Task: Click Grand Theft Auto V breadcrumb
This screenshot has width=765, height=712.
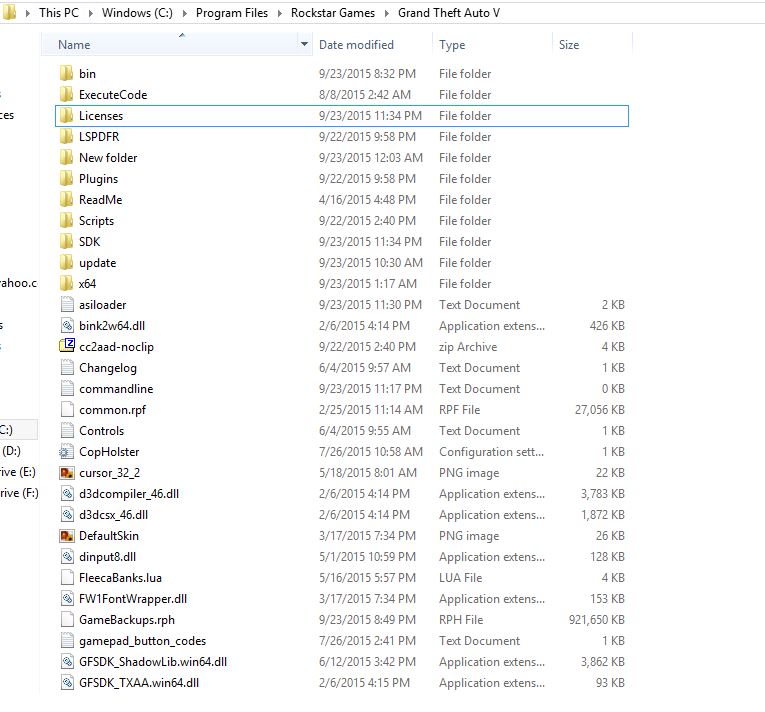Action: (449, 13)
